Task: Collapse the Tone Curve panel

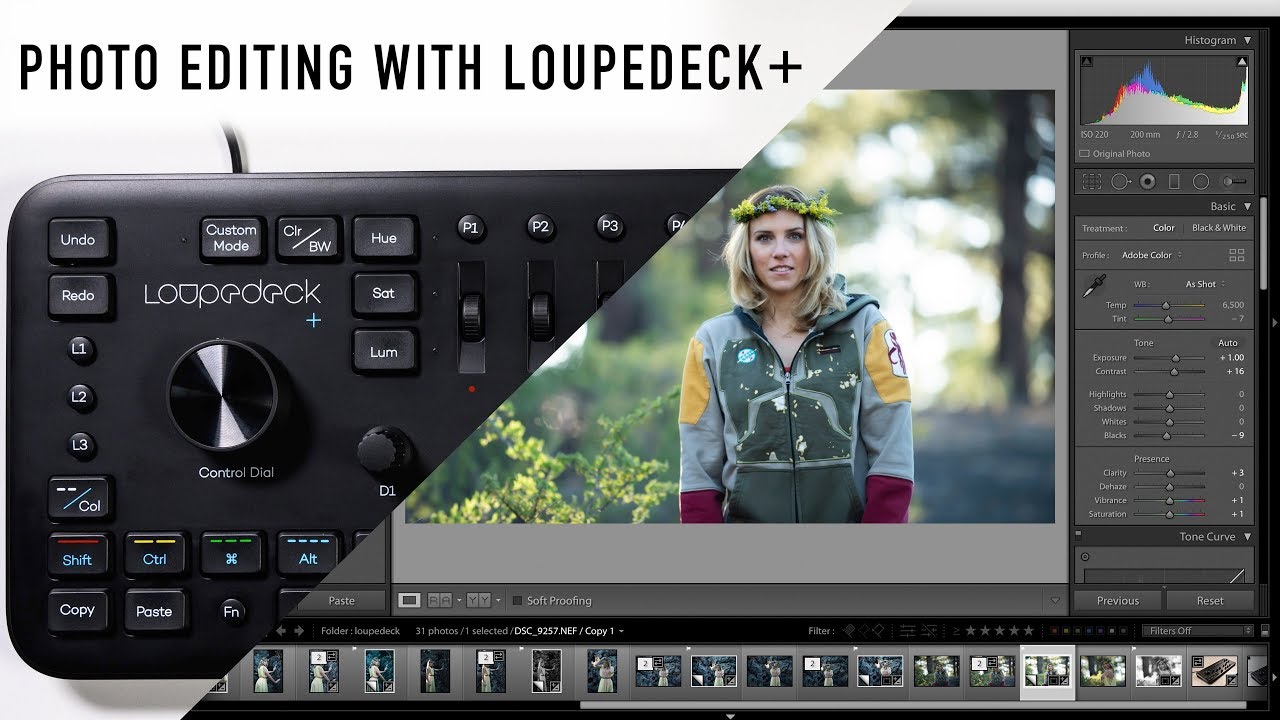Action: coord(1247,537)
